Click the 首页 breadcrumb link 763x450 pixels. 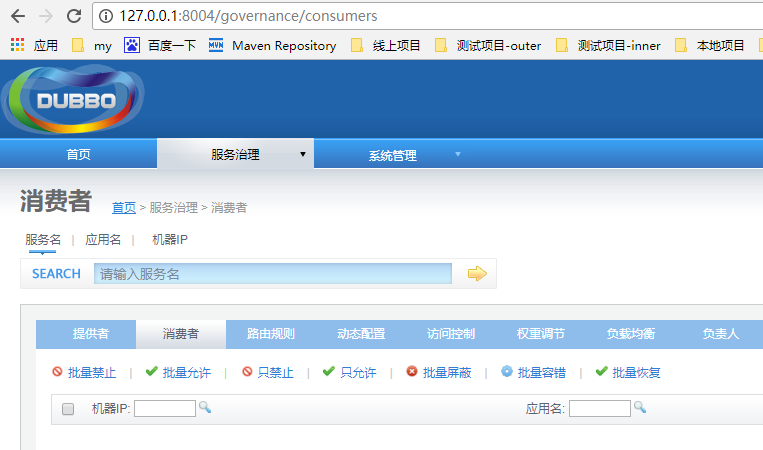124,208
